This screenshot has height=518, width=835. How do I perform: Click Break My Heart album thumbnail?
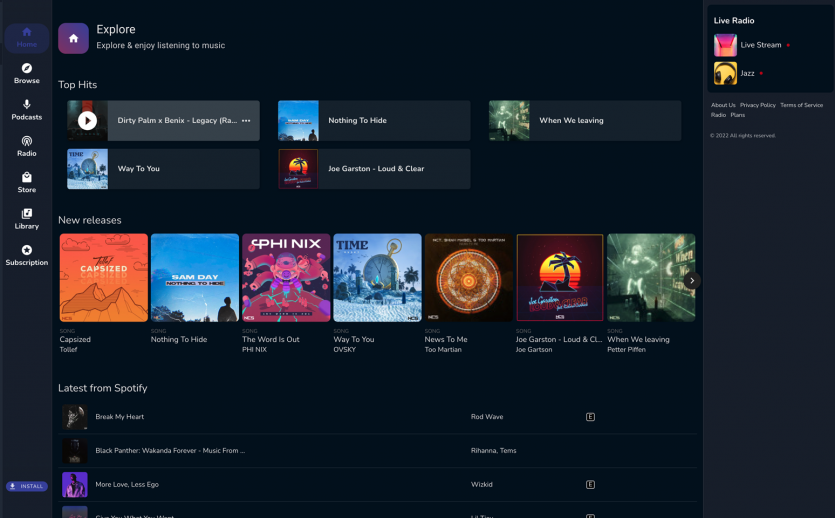75,417
